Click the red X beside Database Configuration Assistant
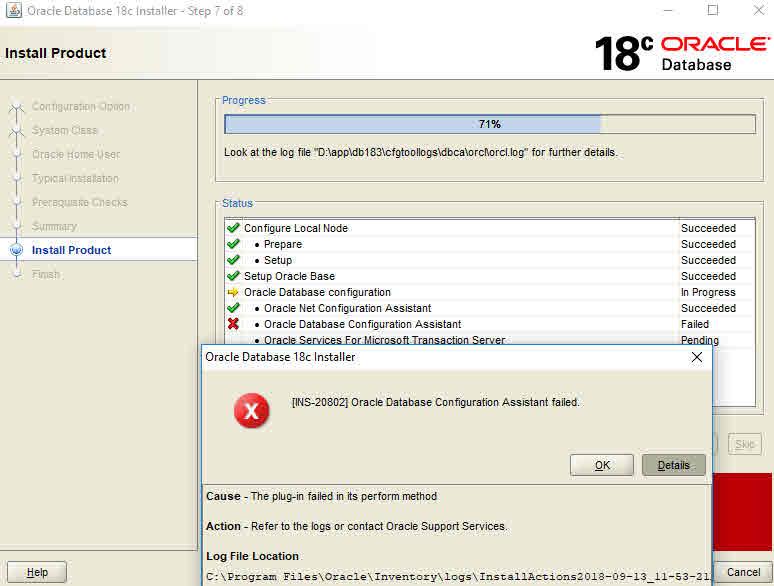 pos(233,324)
